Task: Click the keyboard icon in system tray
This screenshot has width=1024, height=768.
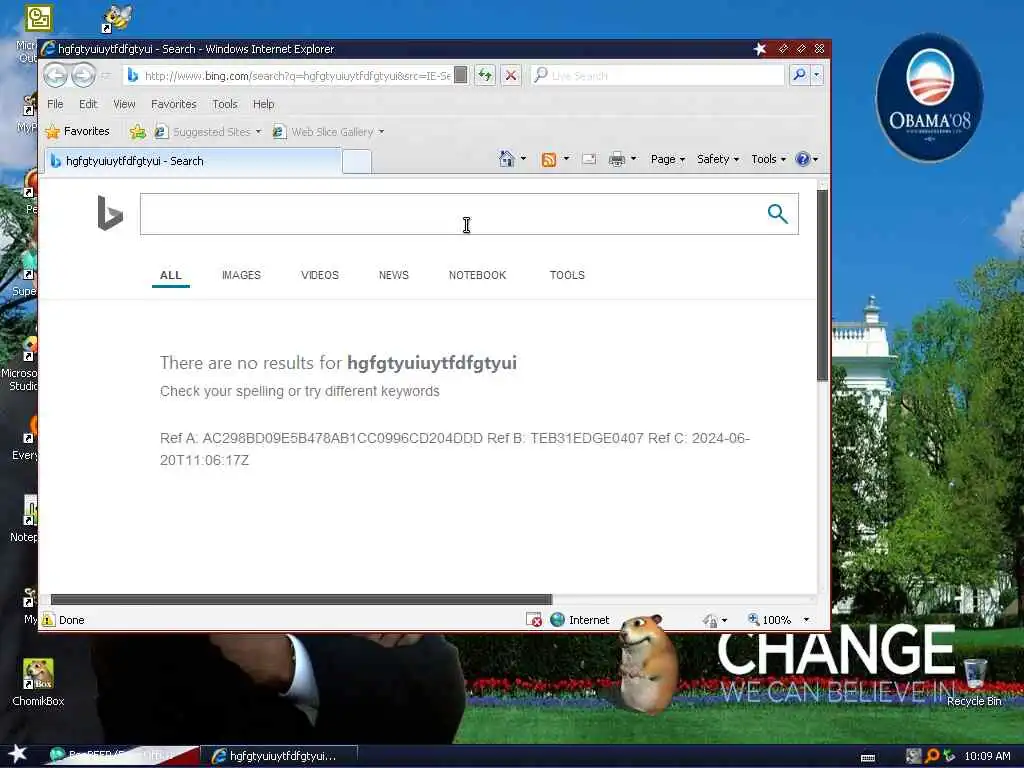Action: click(x=868, y=758)
